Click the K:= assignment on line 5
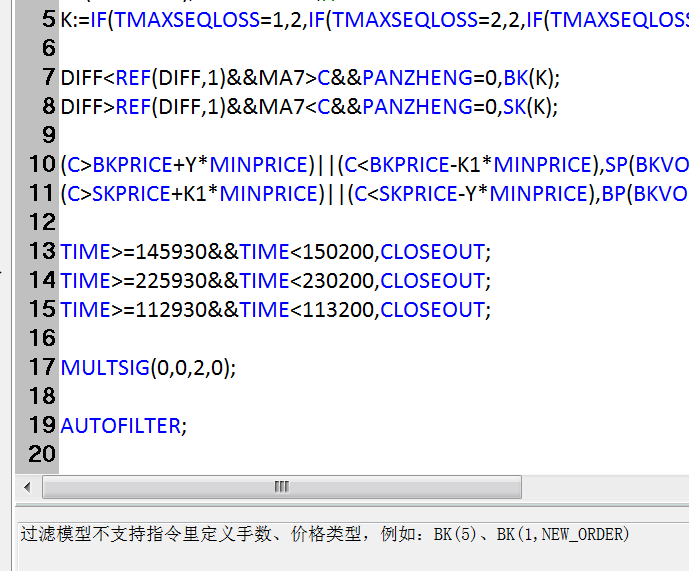The height and width of the screenshot is (571, 689). click(75, 20)
